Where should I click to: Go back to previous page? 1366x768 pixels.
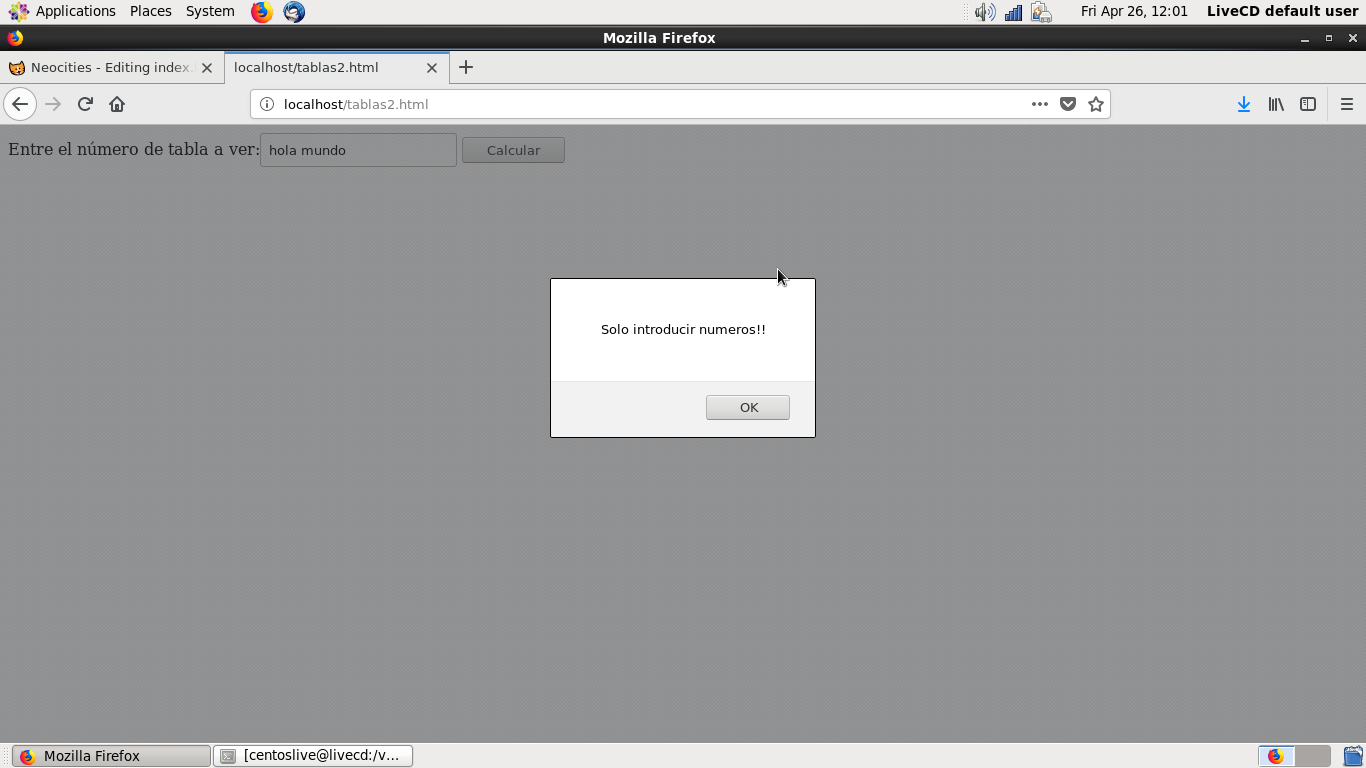click(20, 104)
